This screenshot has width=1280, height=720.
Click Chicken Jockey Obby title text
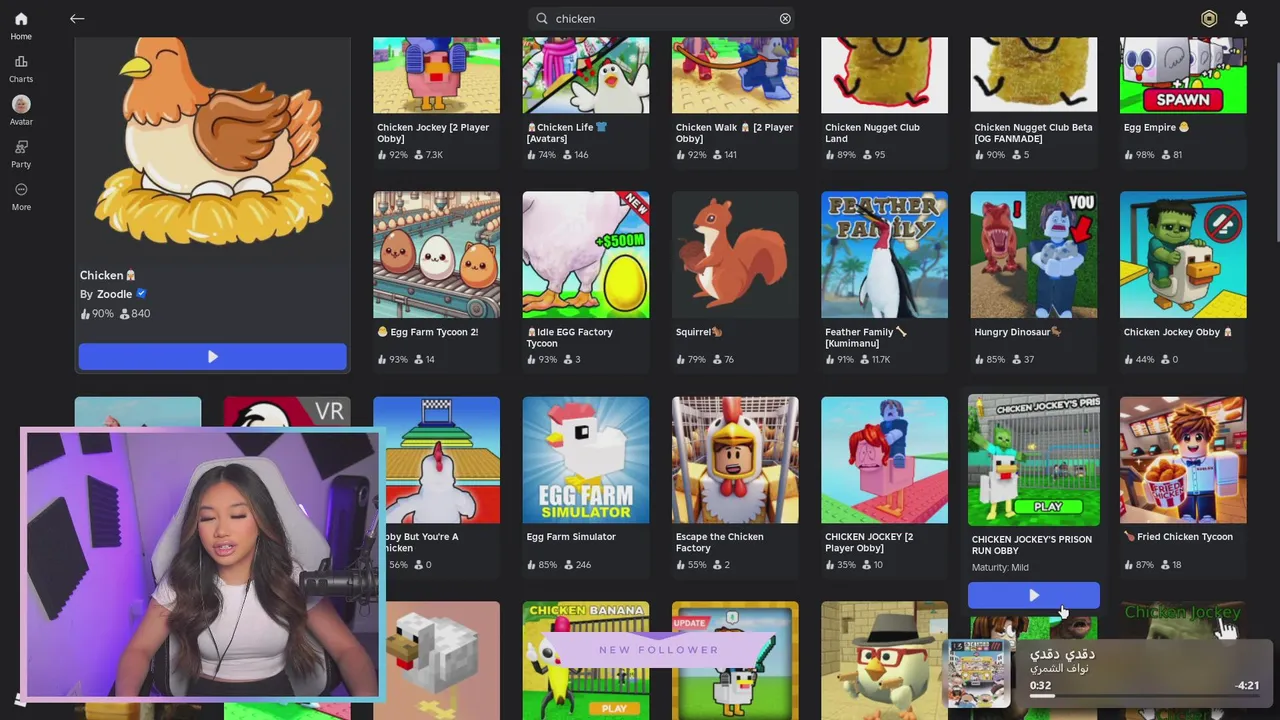point(1178,332)
